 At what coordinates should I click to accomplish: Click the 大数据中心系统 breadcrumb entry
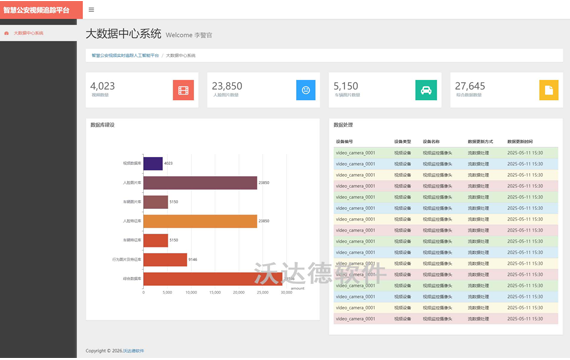[181, 55]
